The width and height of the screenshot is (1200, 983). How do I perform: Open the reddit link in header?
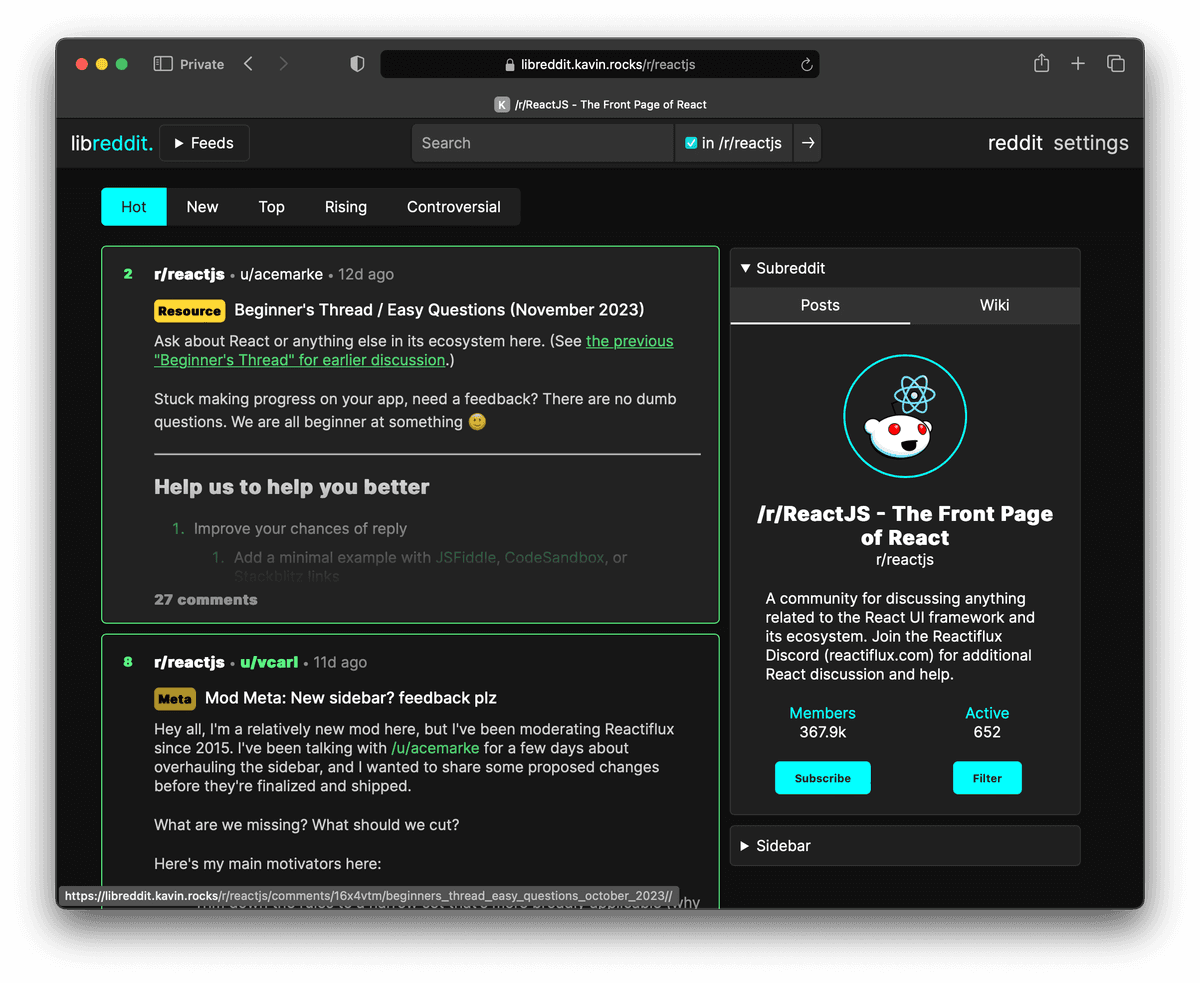[1015, 143]
